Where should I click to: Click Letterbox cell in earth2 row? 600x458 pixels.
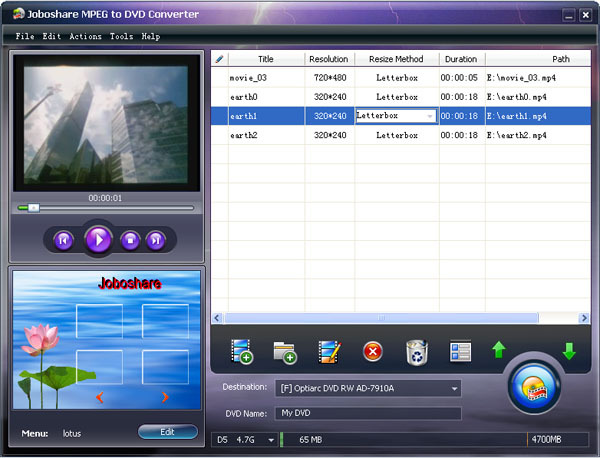tap(397, 135)
